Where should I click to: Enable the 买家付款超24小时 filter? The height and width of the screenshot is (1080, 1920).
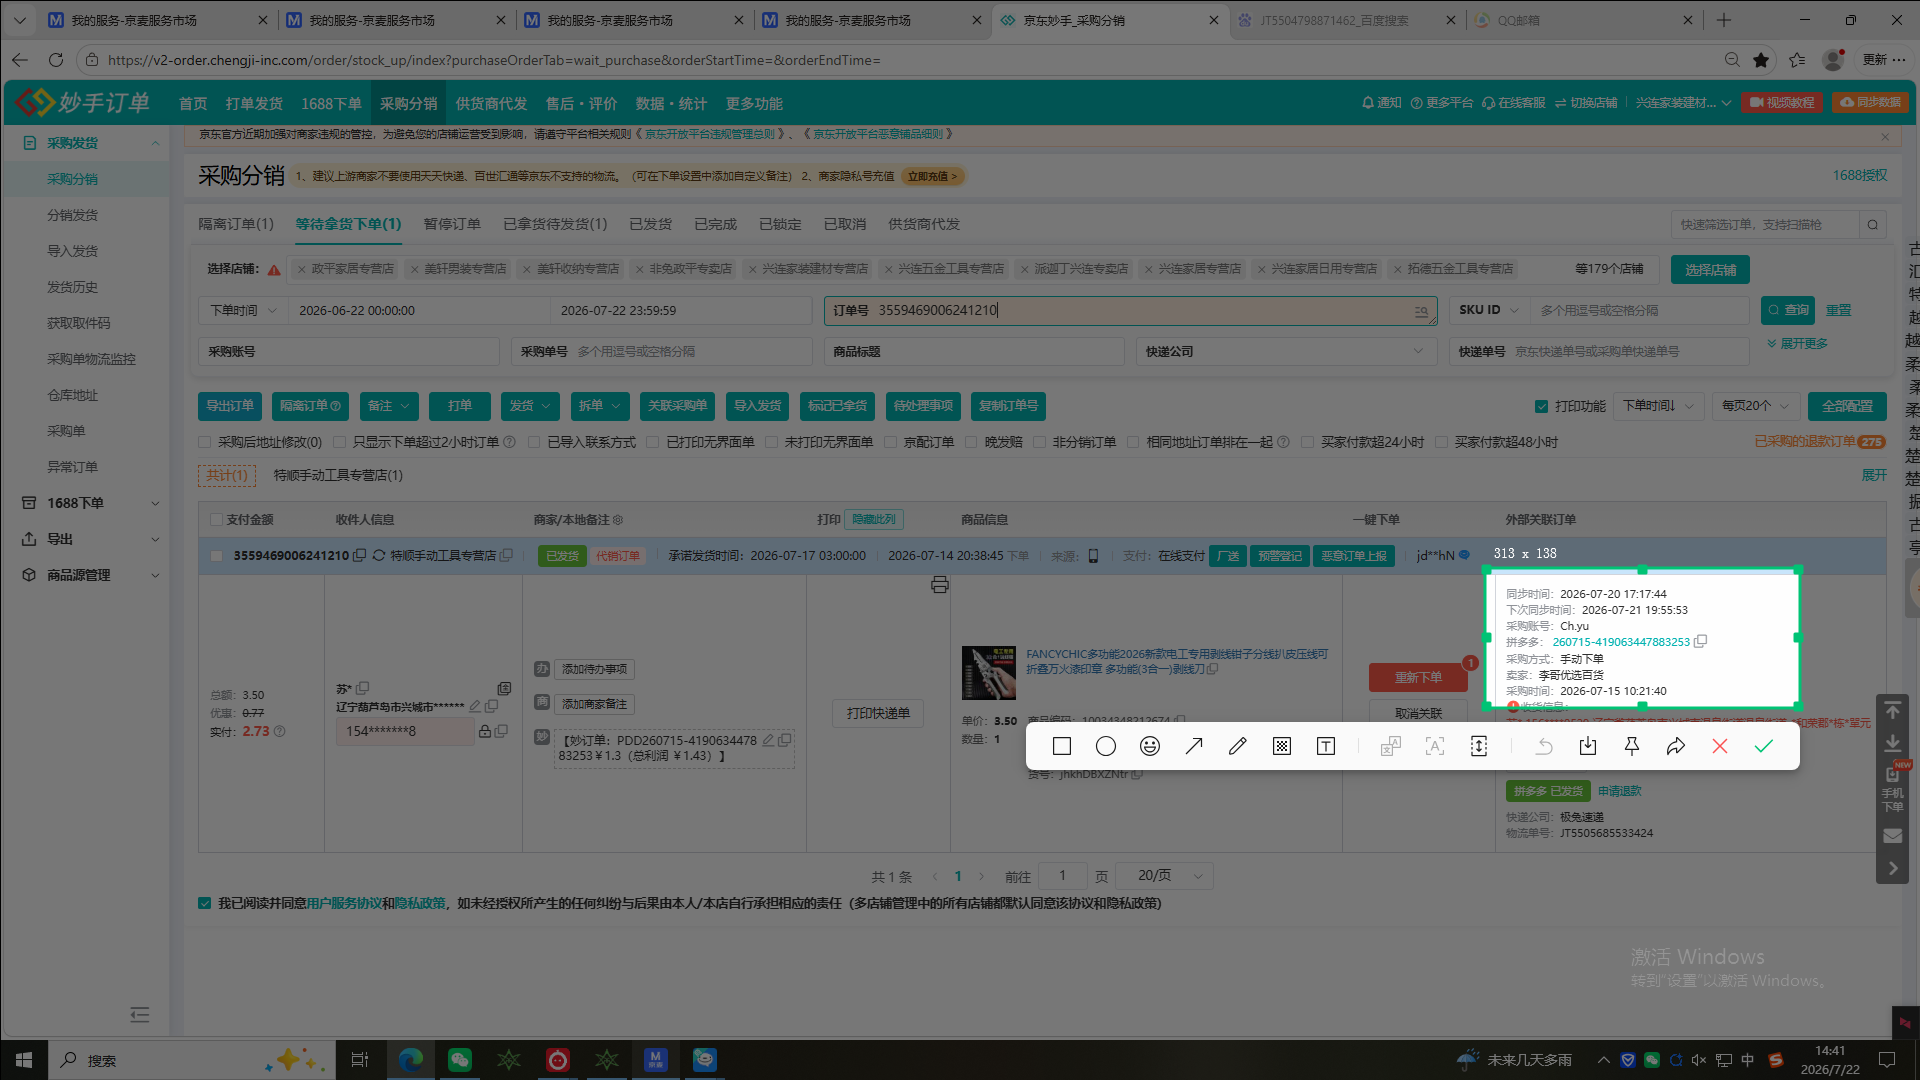(1307, 442)
